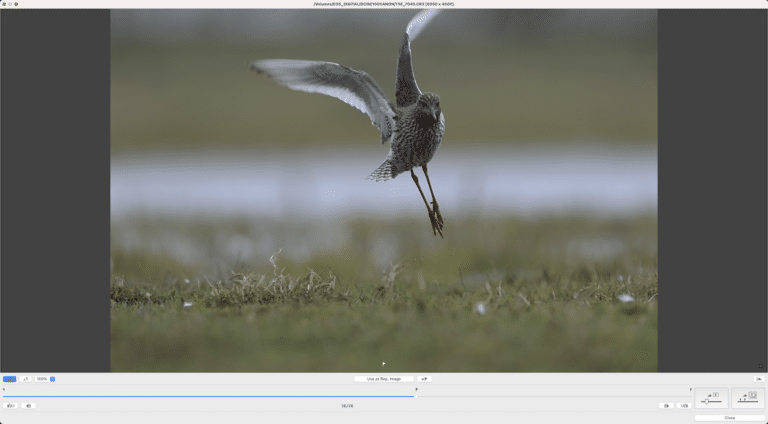The image size is (768, 424).
Task: Select the fit-to-window view button
Action: pyautogui.click(x=9, y=379)
